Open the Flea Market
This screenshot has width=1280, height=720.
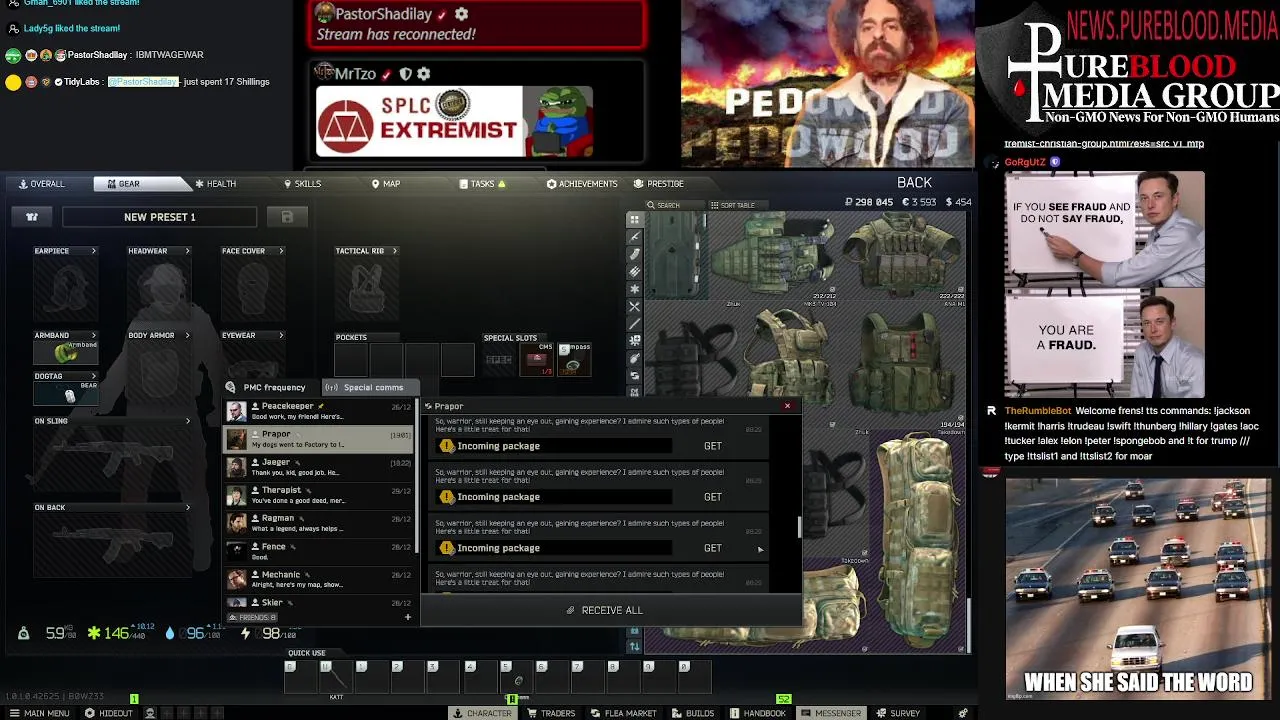pos(623,713)
